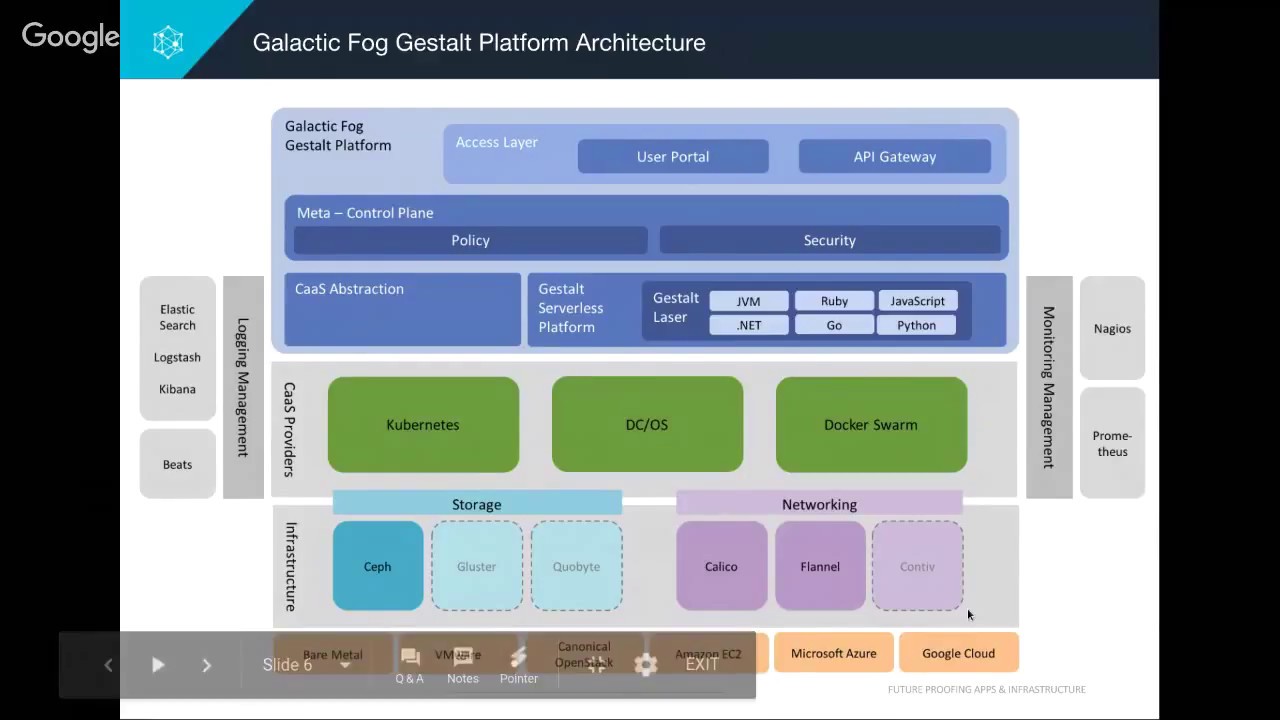Click the Beats logging box
This screenshot has width=1280, height=720.
[177, 464]
